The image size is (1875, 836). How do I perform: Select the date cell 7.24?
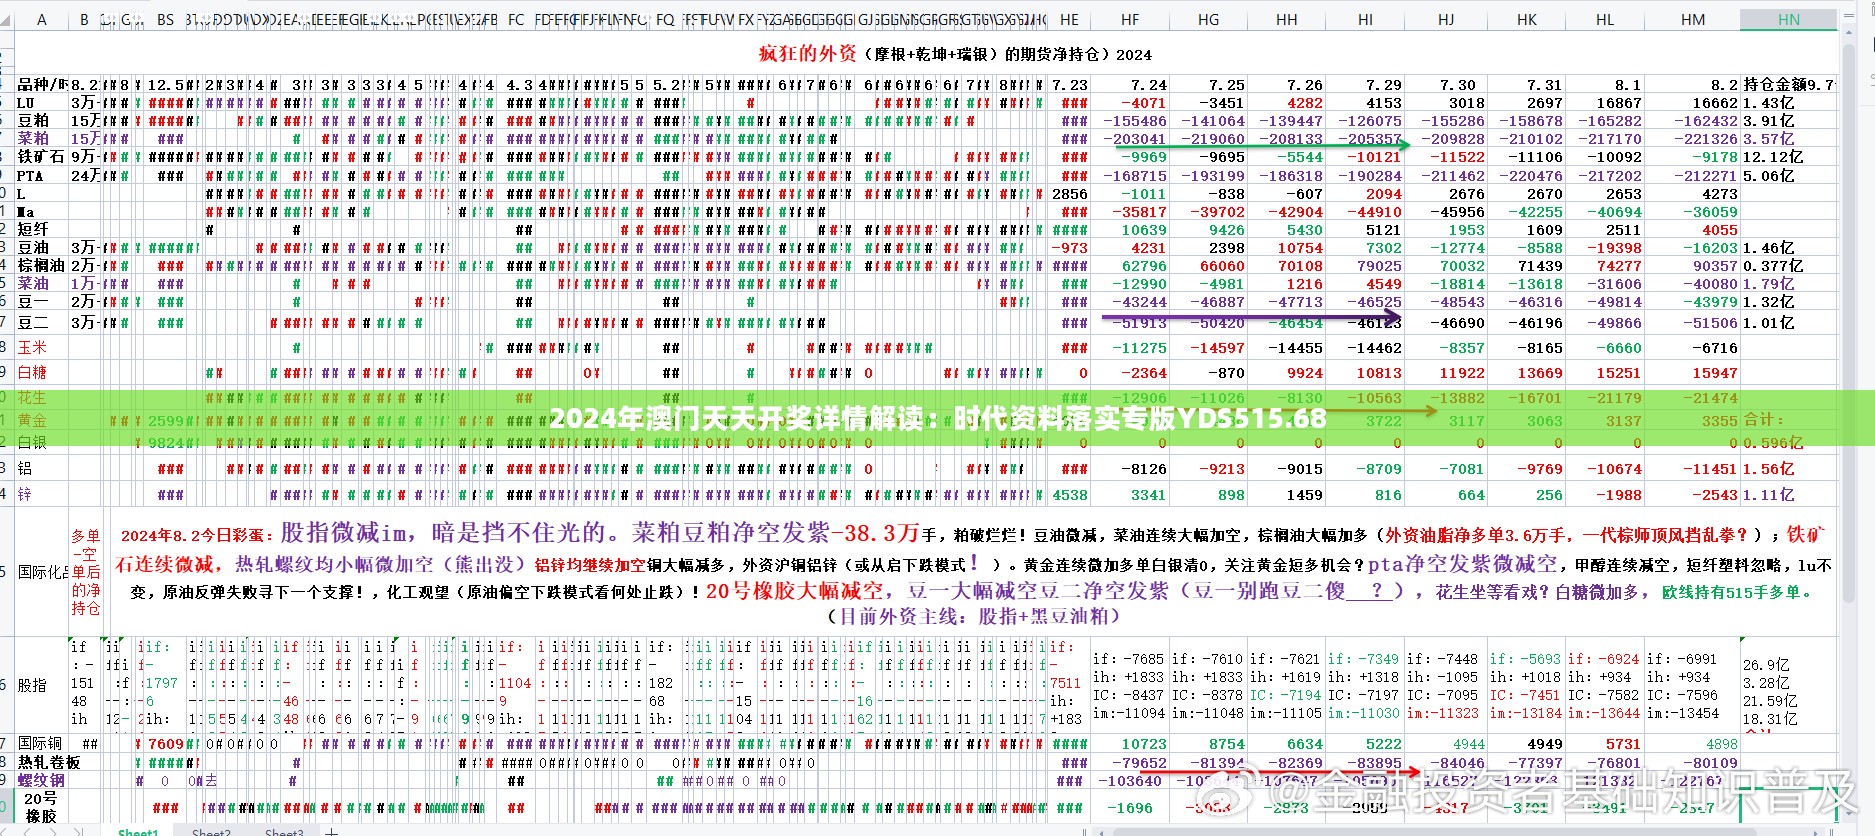(1130, 85)
